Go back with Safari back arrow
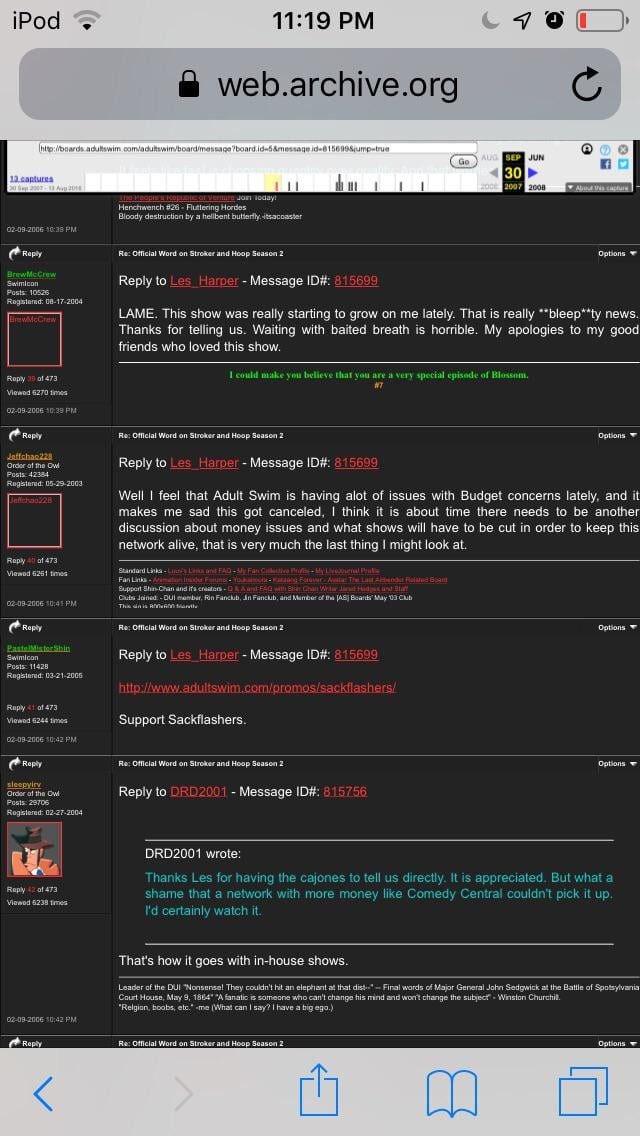 [43, 1093]
